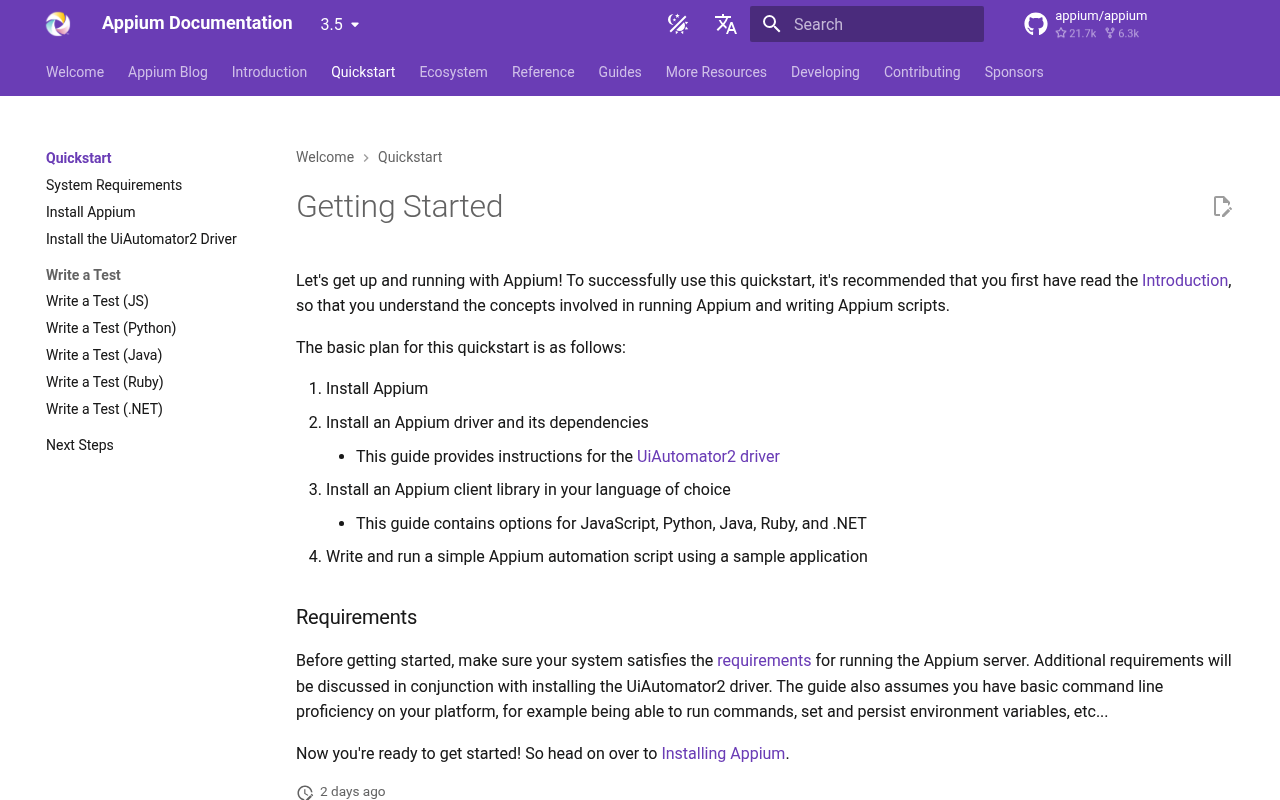Open Write a Test (Python) page
The image size is (1280, 800).
[x=111, y=328]
